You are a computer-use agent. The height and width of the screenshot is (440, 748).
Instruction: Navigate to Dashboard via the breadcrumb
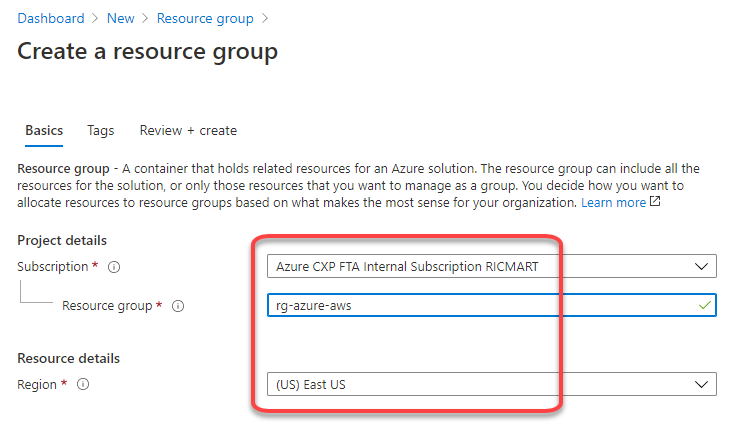coord(51,19)
